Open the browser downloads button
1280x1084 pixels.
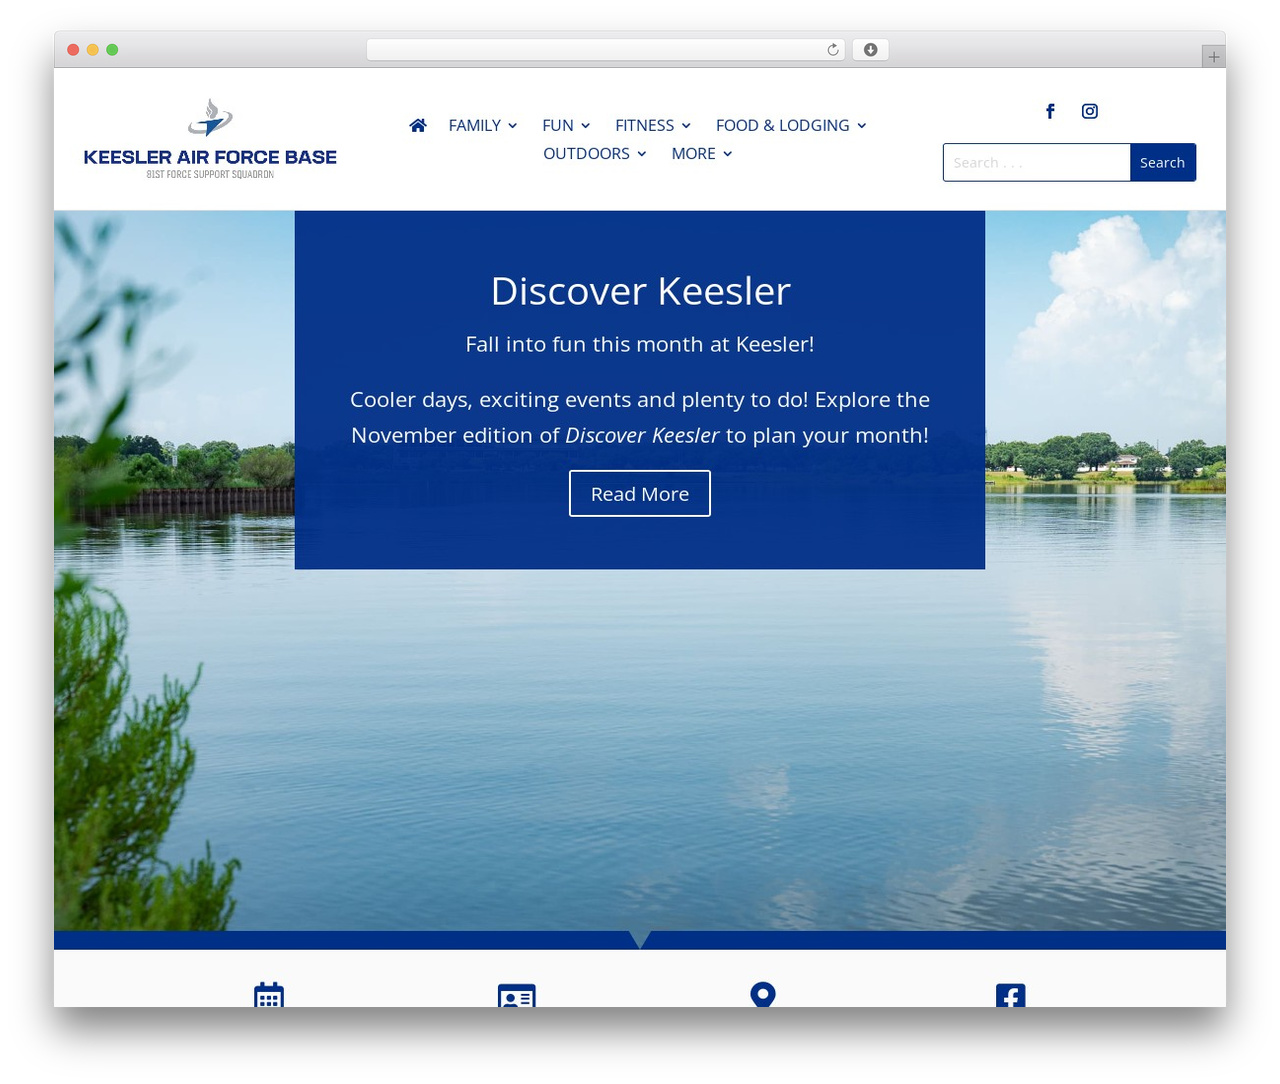click(871, 50)
